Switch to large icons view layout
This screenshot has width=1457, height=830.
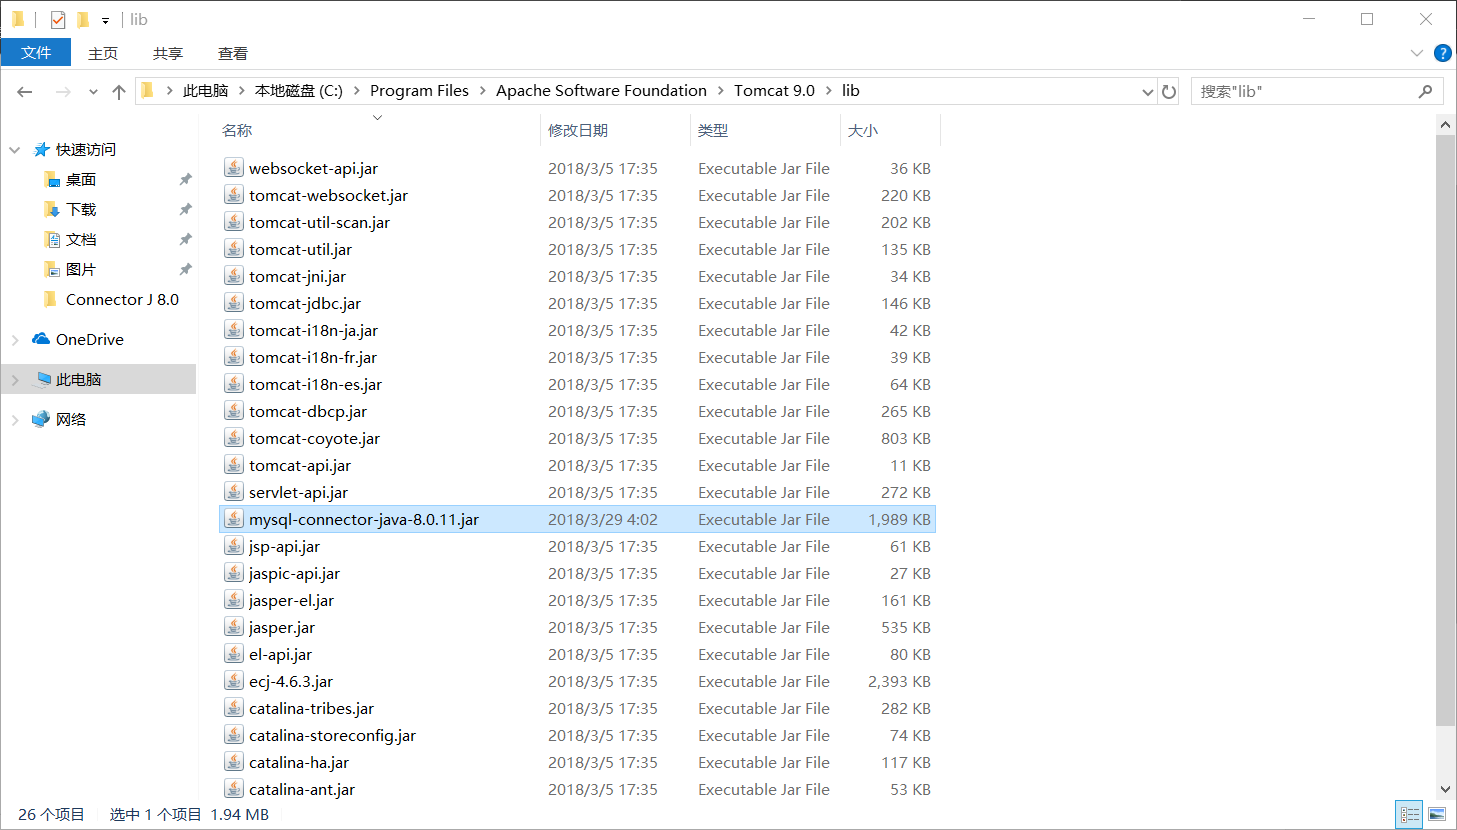coord(1437,814)
